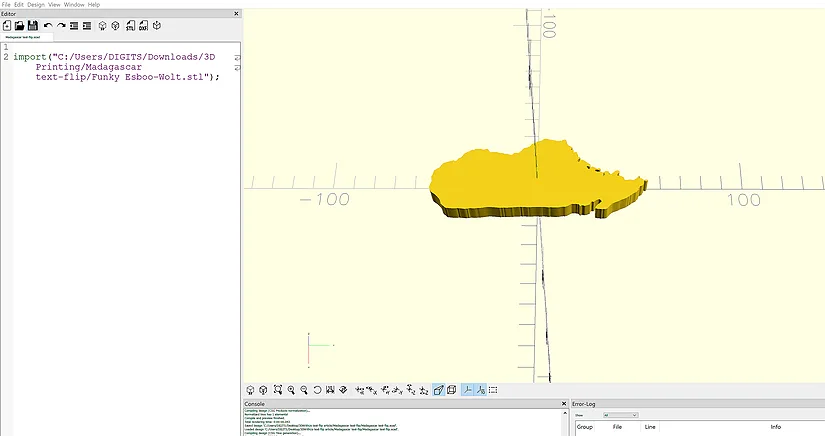Click the Console scroll-up arrow

(x=565, y=412)
